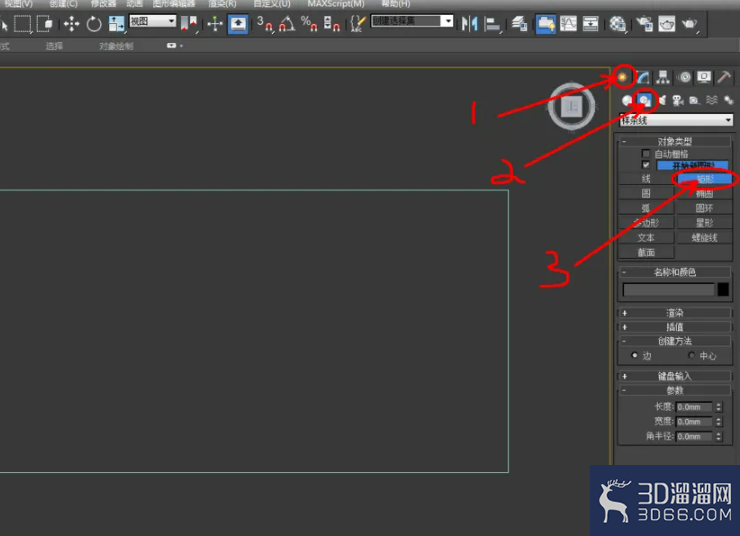Viewport: 740px width, 536px height.
Task: Click the Align tool icon
Action: pos(492,24)
